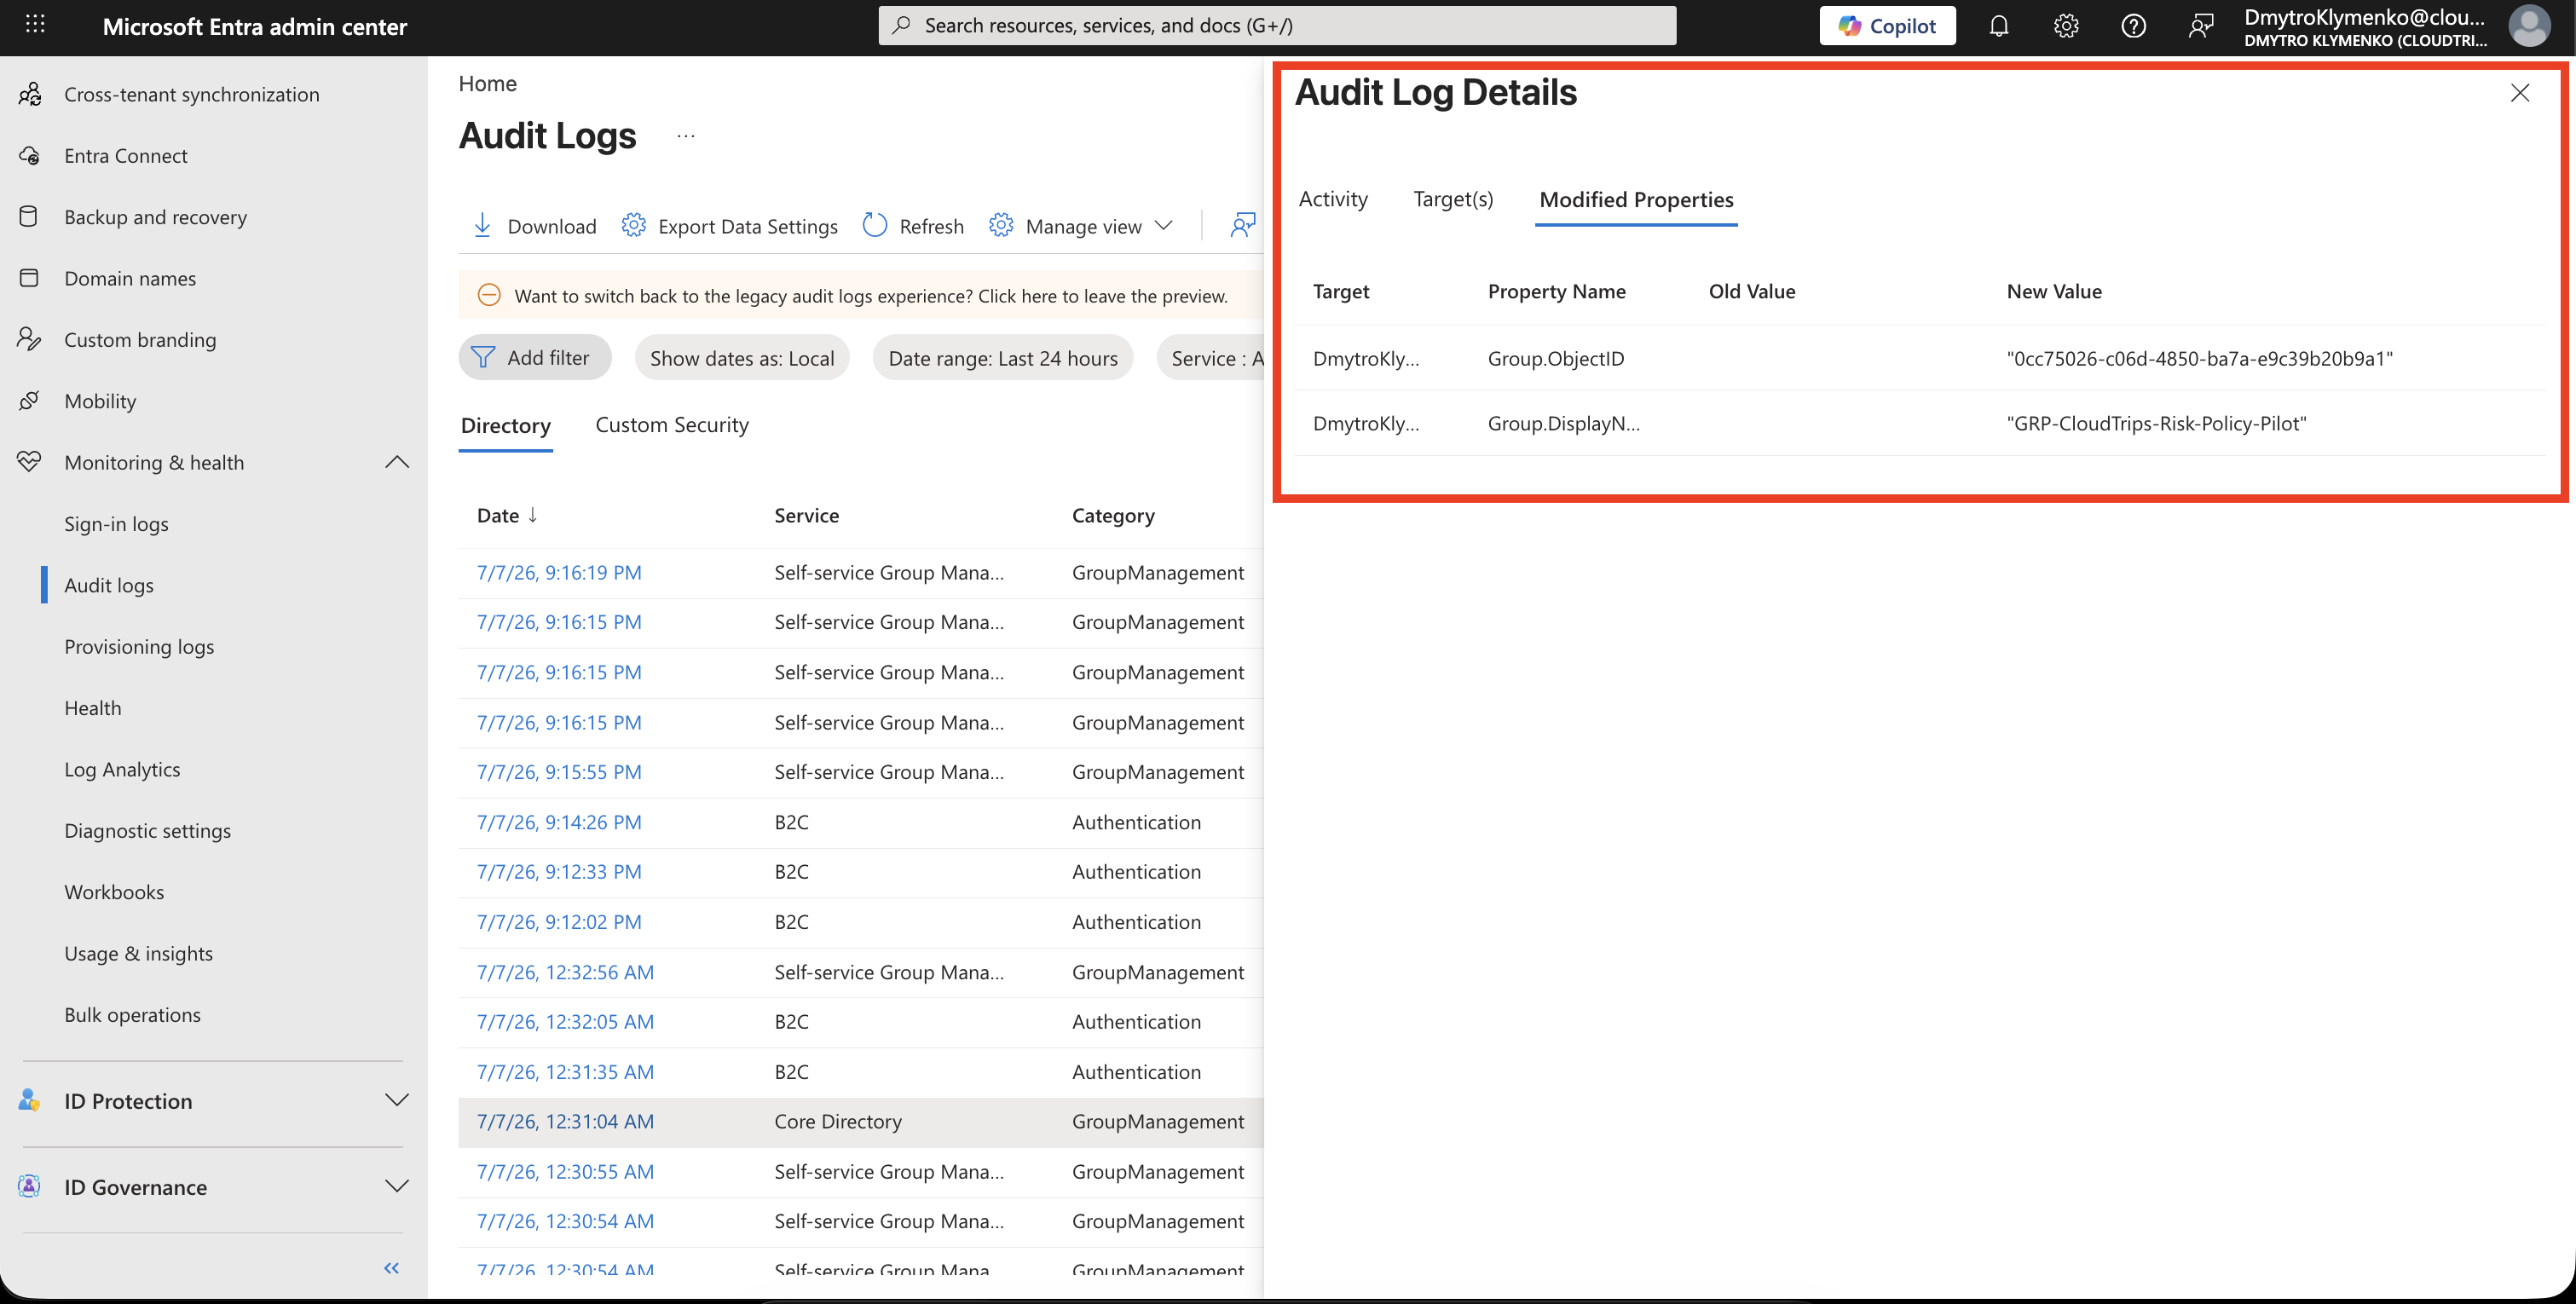Focus the search resources input field
The image size is (2576, 1304).
tap(1277, 26)
